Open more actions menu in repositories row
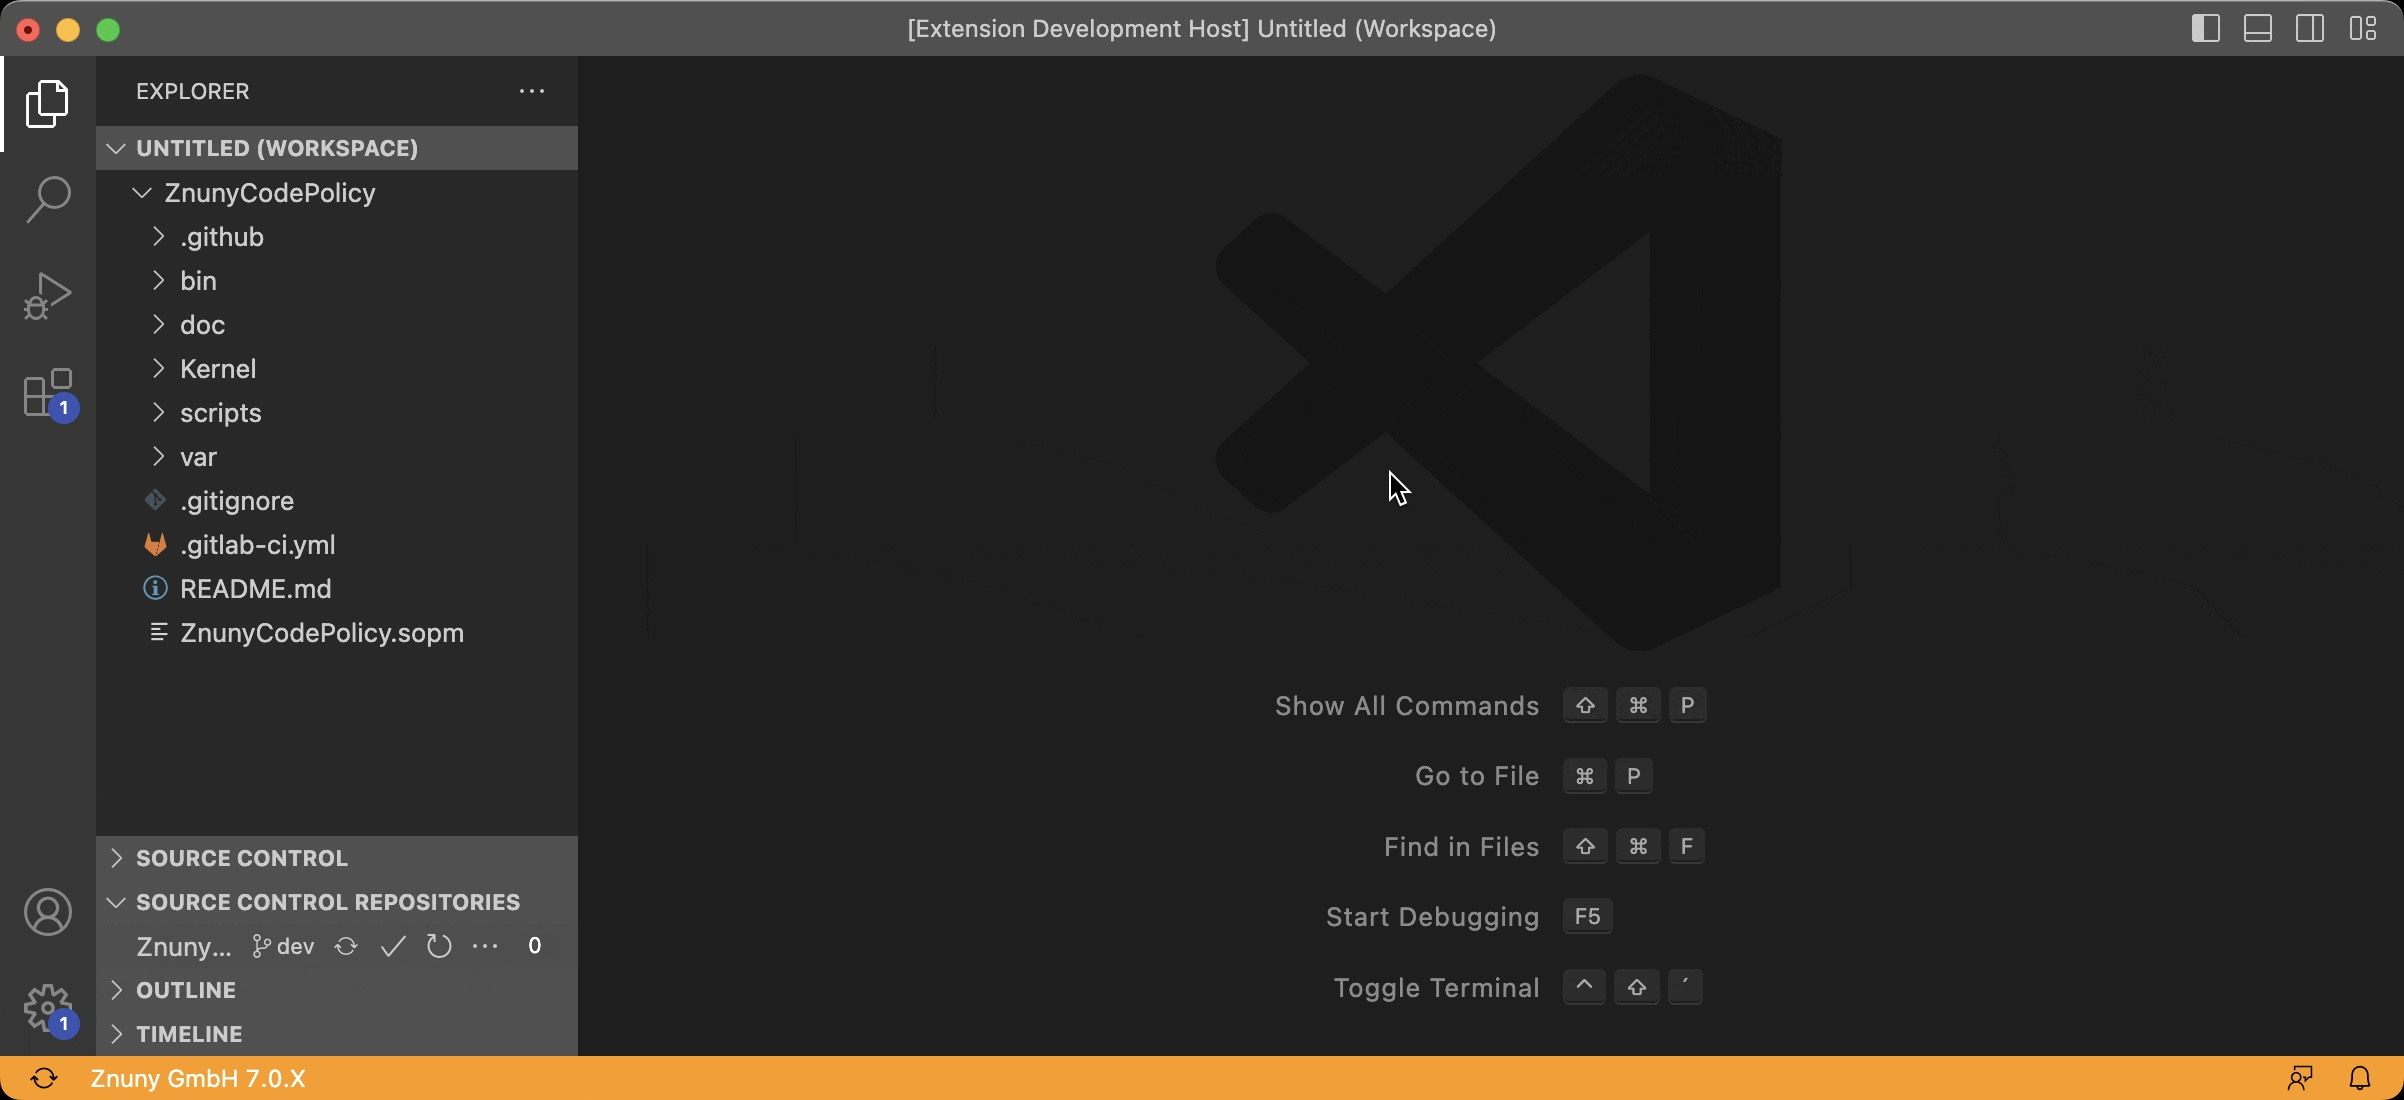This screenshot has width=2404, height=1100. [485, 946]
